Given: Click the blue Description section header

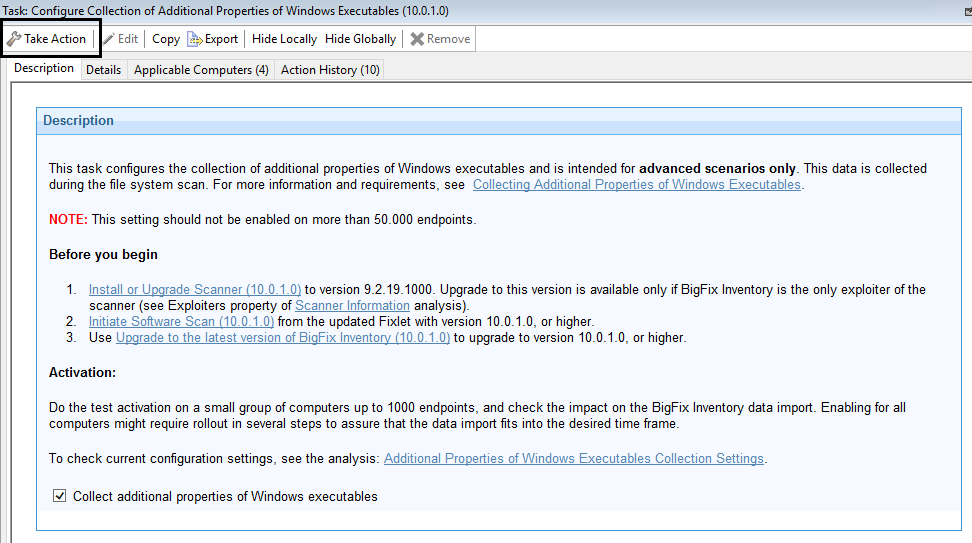Looking at the screenshot, I should coord(78,121).
